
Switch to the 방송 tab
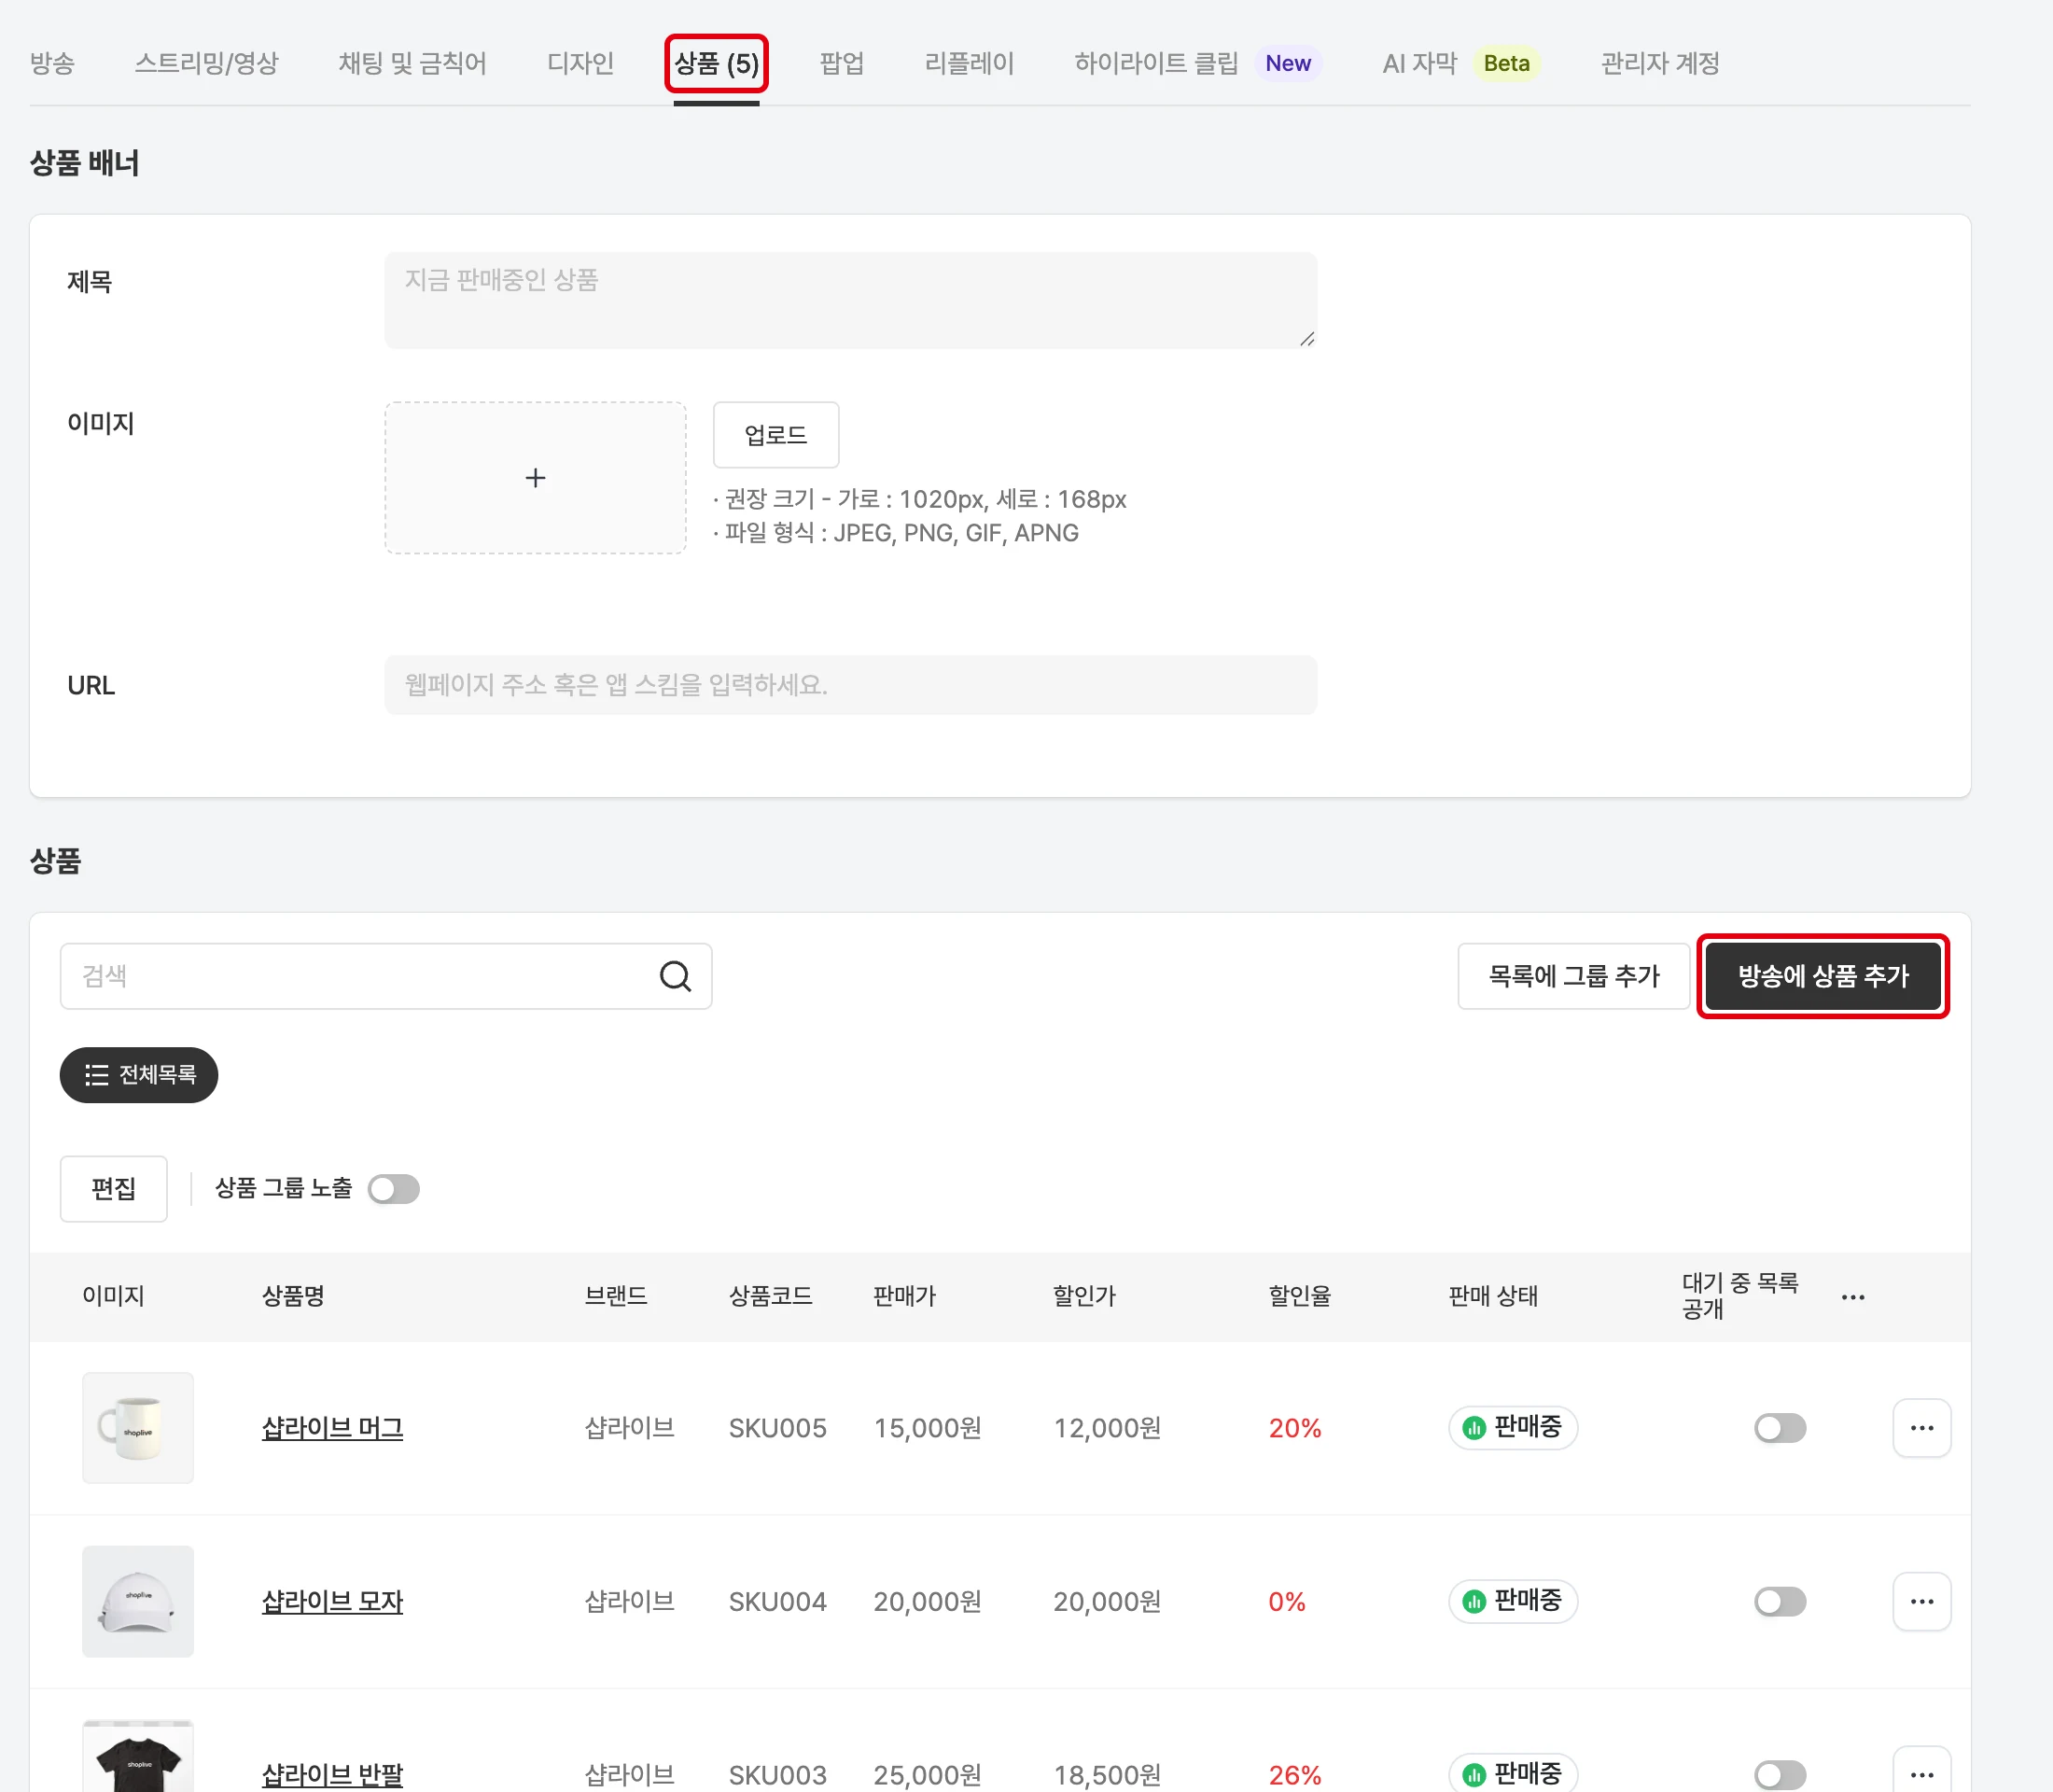click(x=52, y=63)
